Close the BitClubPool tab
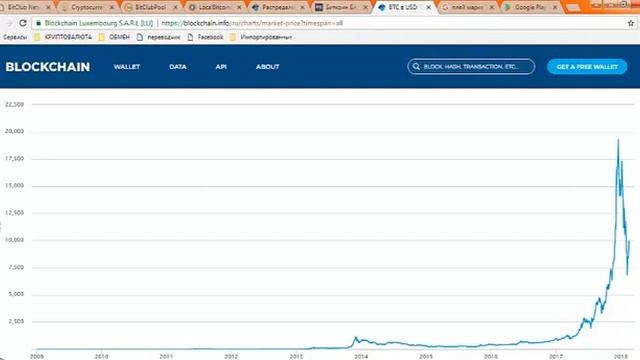This screenshot has width=640, height=360. [176, 7]
